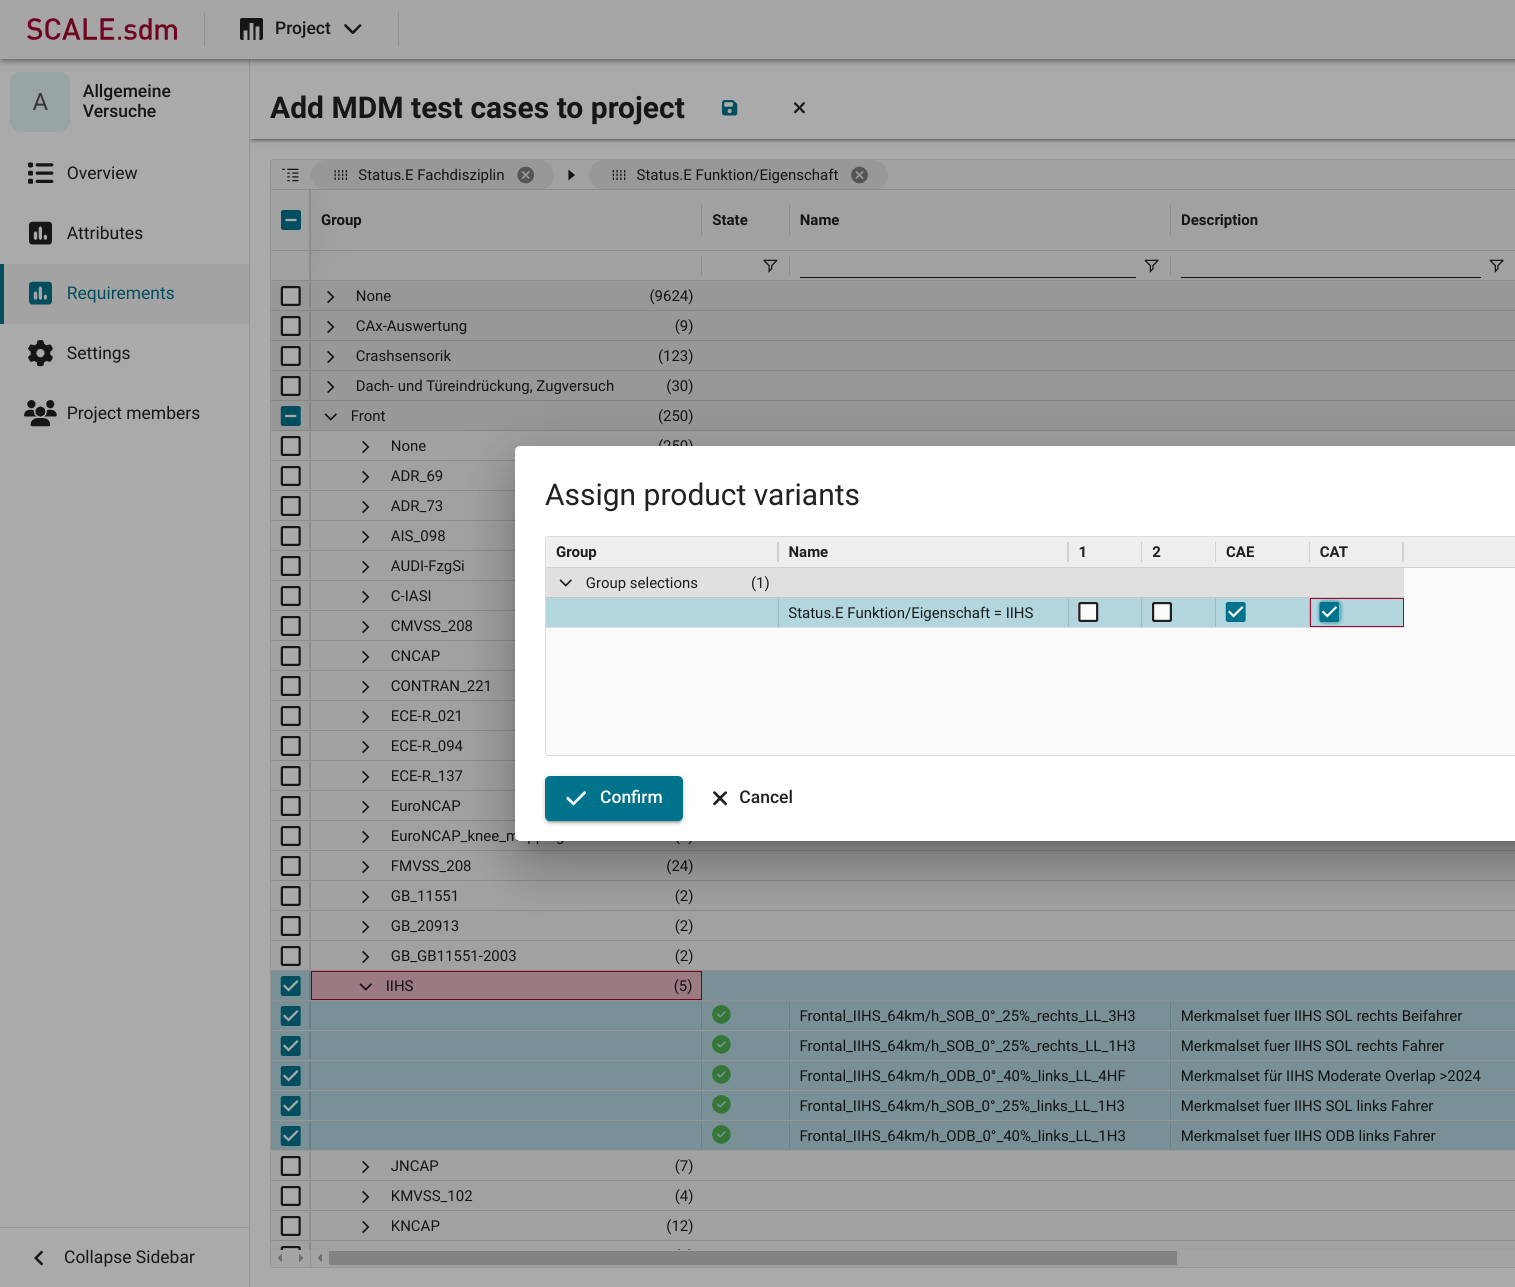Check variant 2 checkbox in dialog

tap(1162, 612)
